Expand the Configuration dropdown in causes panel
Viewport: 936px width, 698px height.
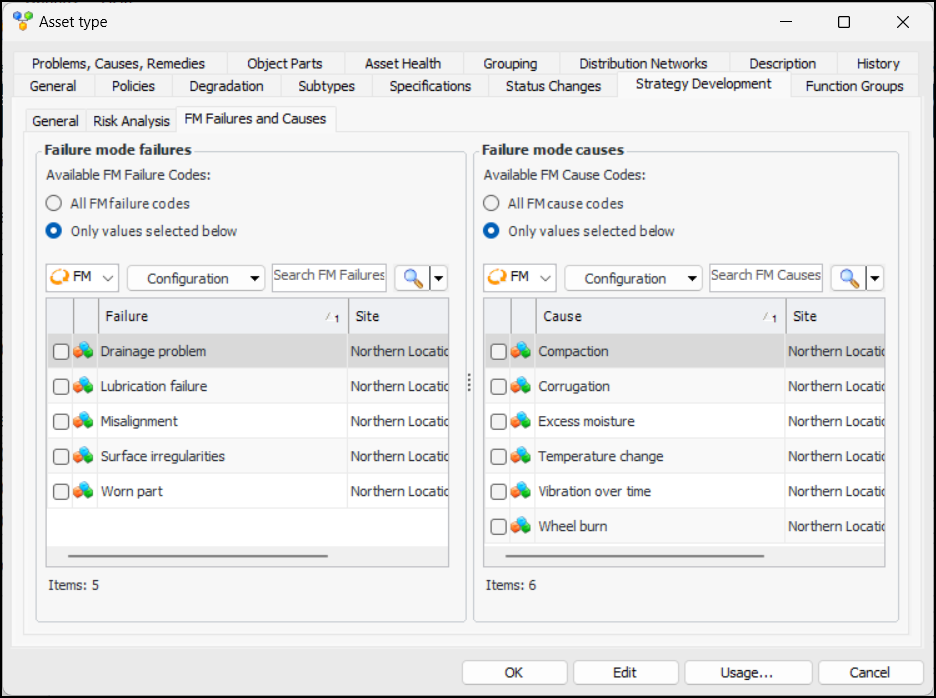pyautogui.click(x=632, y=278)
